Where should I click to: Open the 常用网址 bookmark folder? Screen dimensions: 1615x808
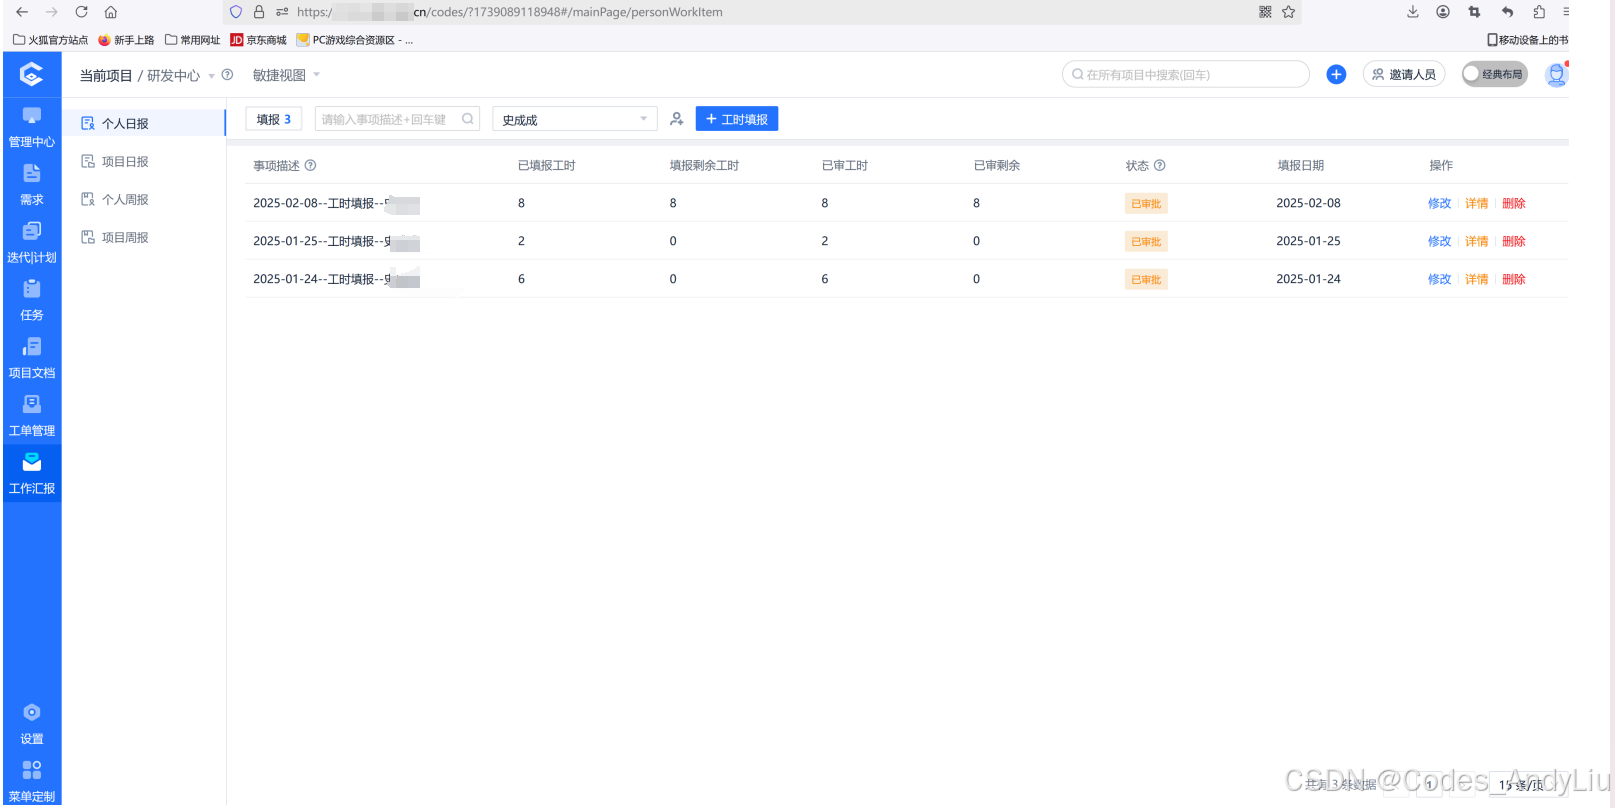[x=192, y=40]
